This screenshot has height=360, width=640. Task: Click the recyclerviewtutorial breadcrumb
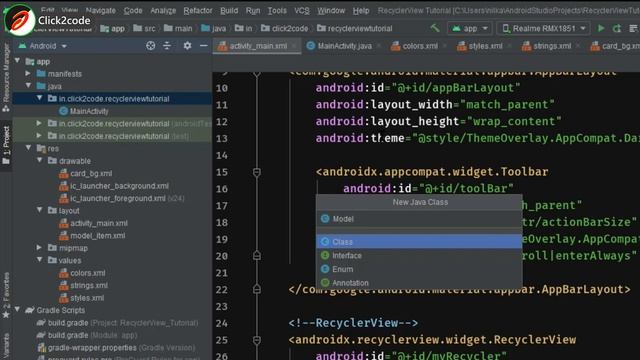(355, 28)
